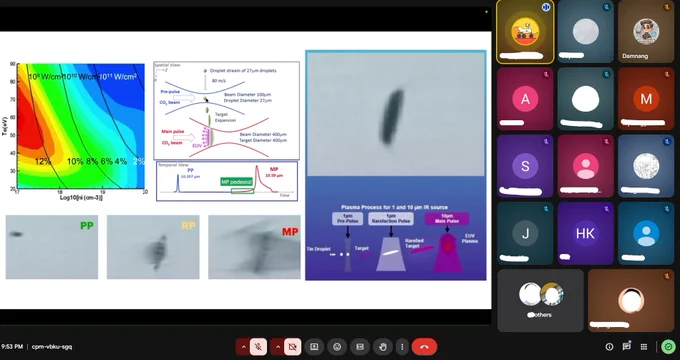680x360 pixels.
Task: Select Damnang's participant tile
Action: coord(646,32)
